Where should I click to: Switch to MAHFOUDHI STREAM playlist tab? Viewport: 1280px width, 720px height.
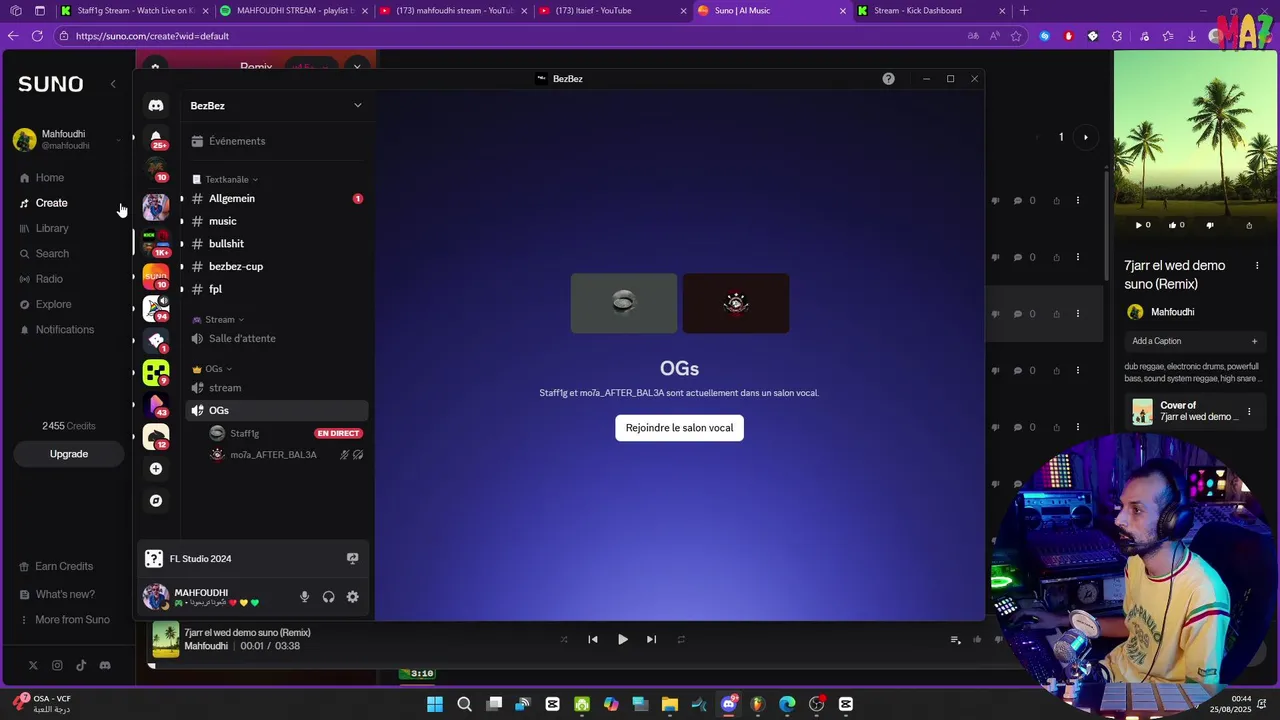coord(294,11)
